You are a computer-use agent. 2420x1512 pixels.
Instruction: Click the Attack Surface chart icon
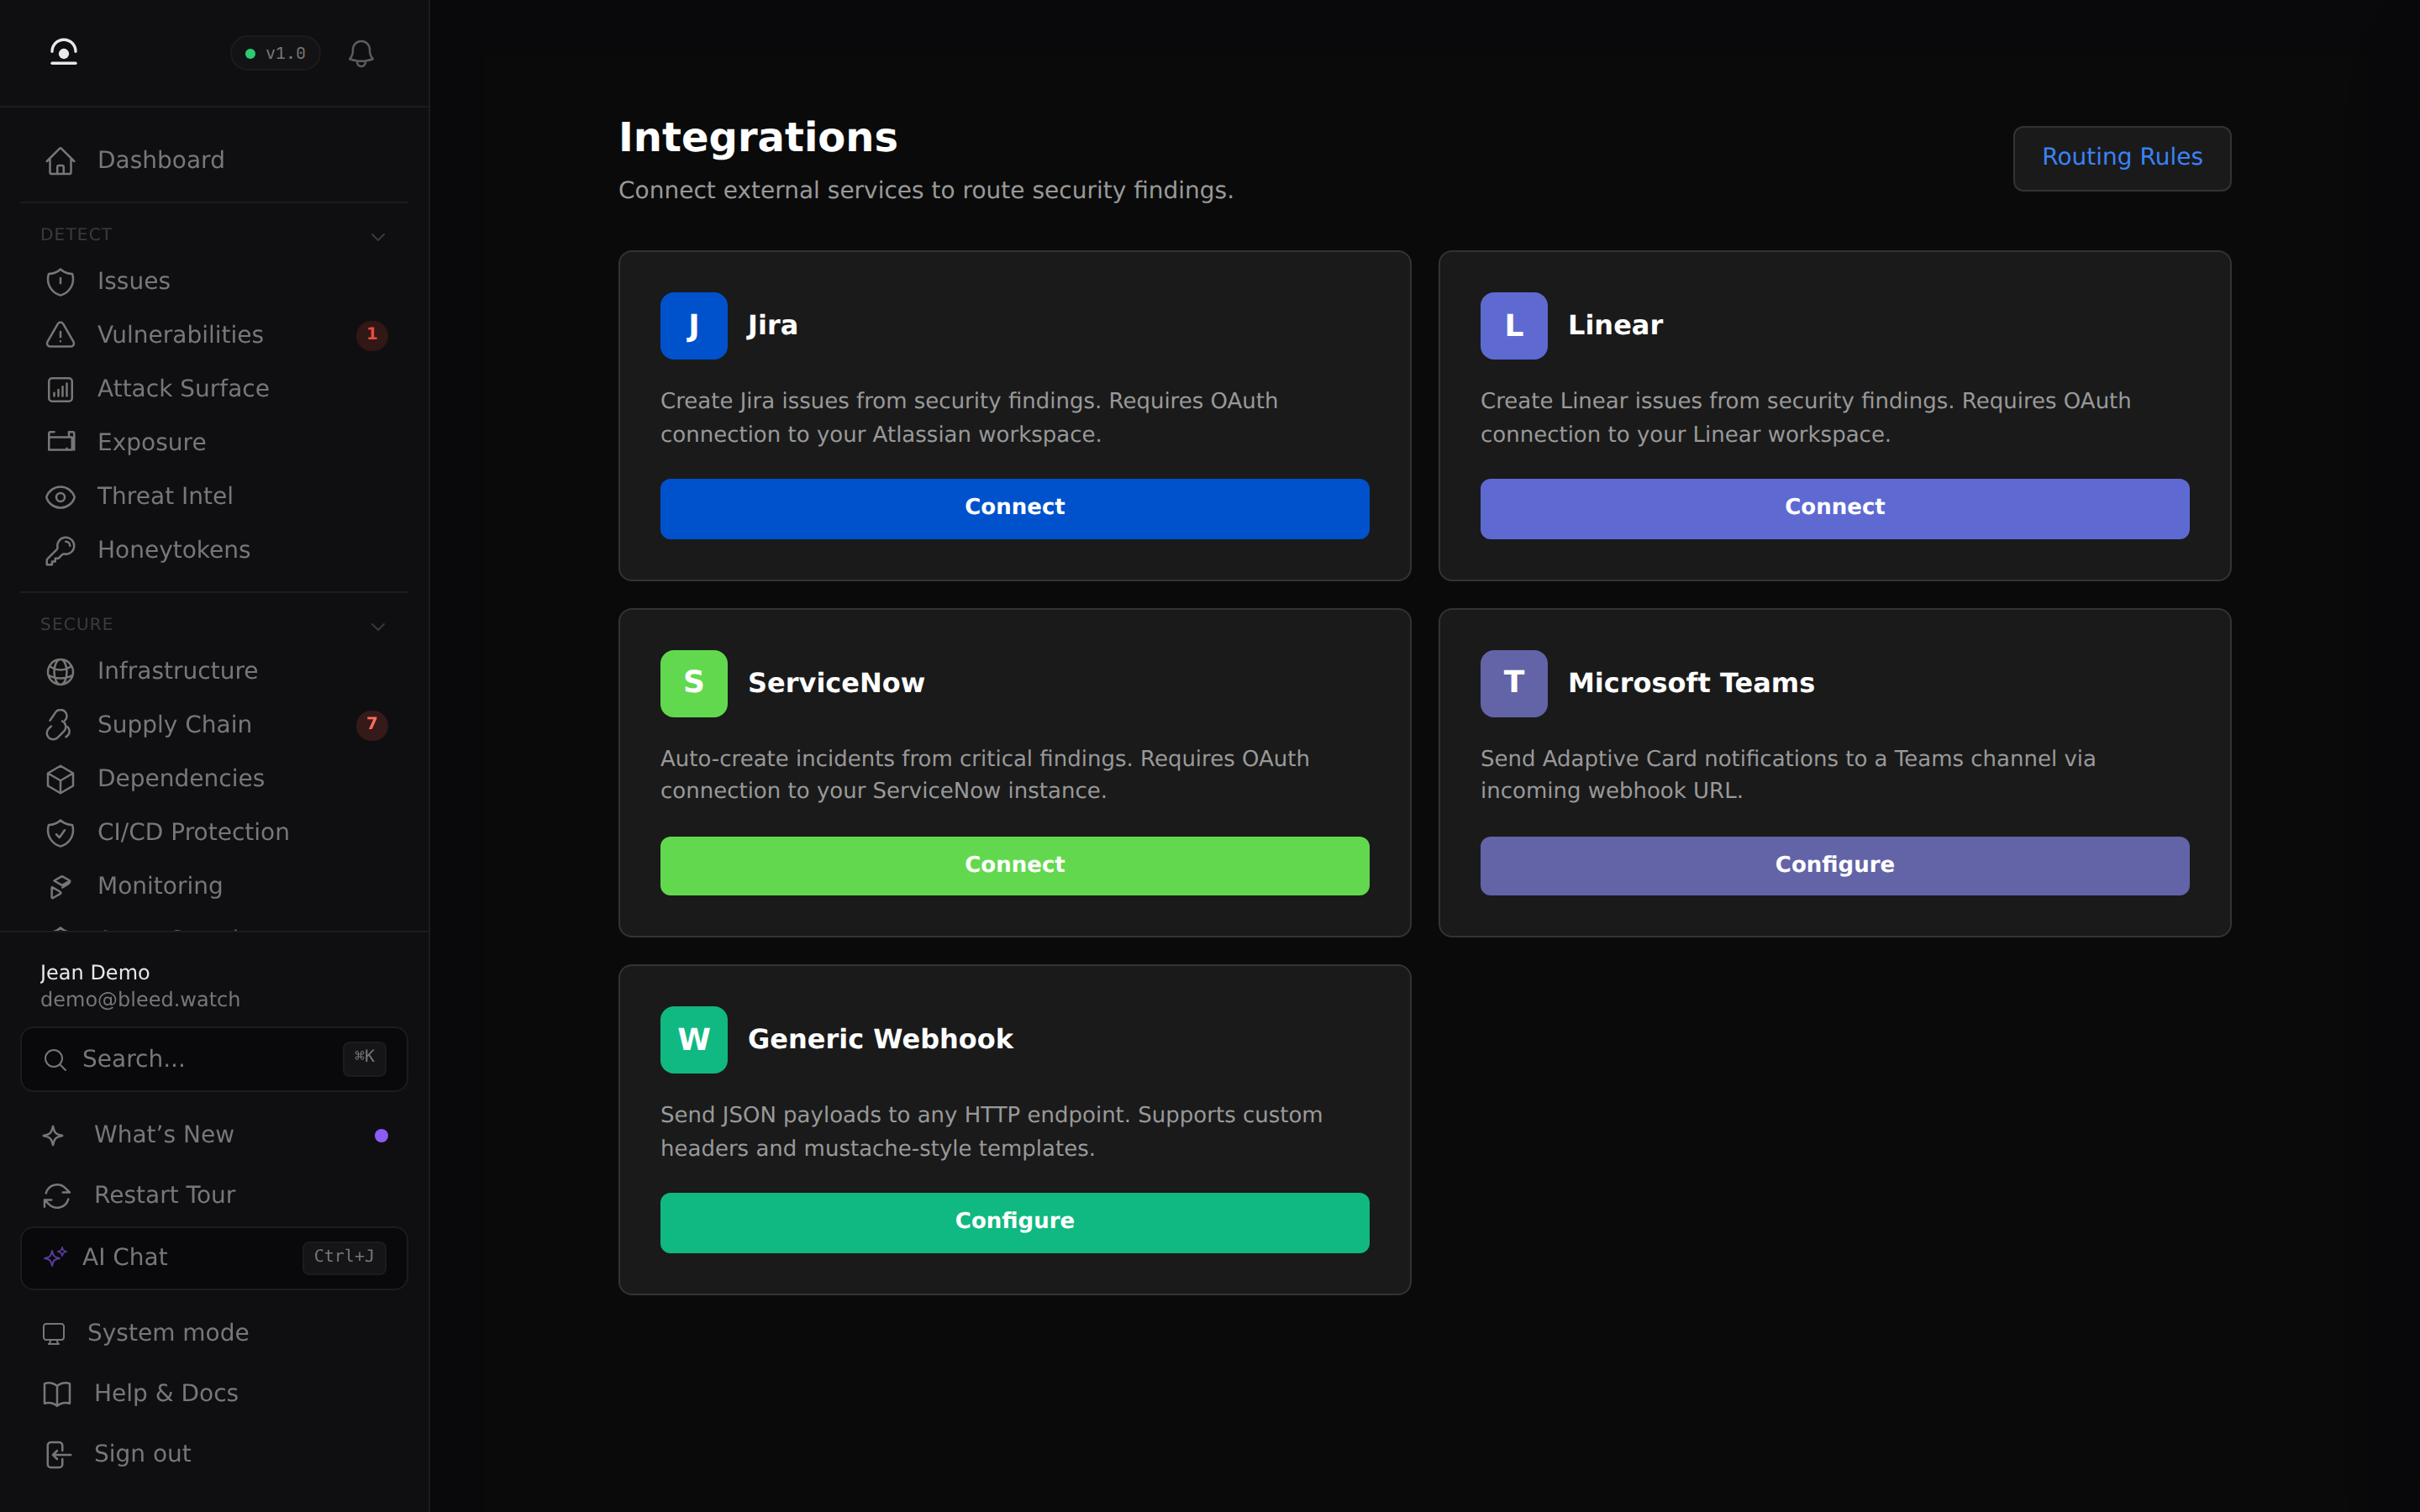(61, 390)
